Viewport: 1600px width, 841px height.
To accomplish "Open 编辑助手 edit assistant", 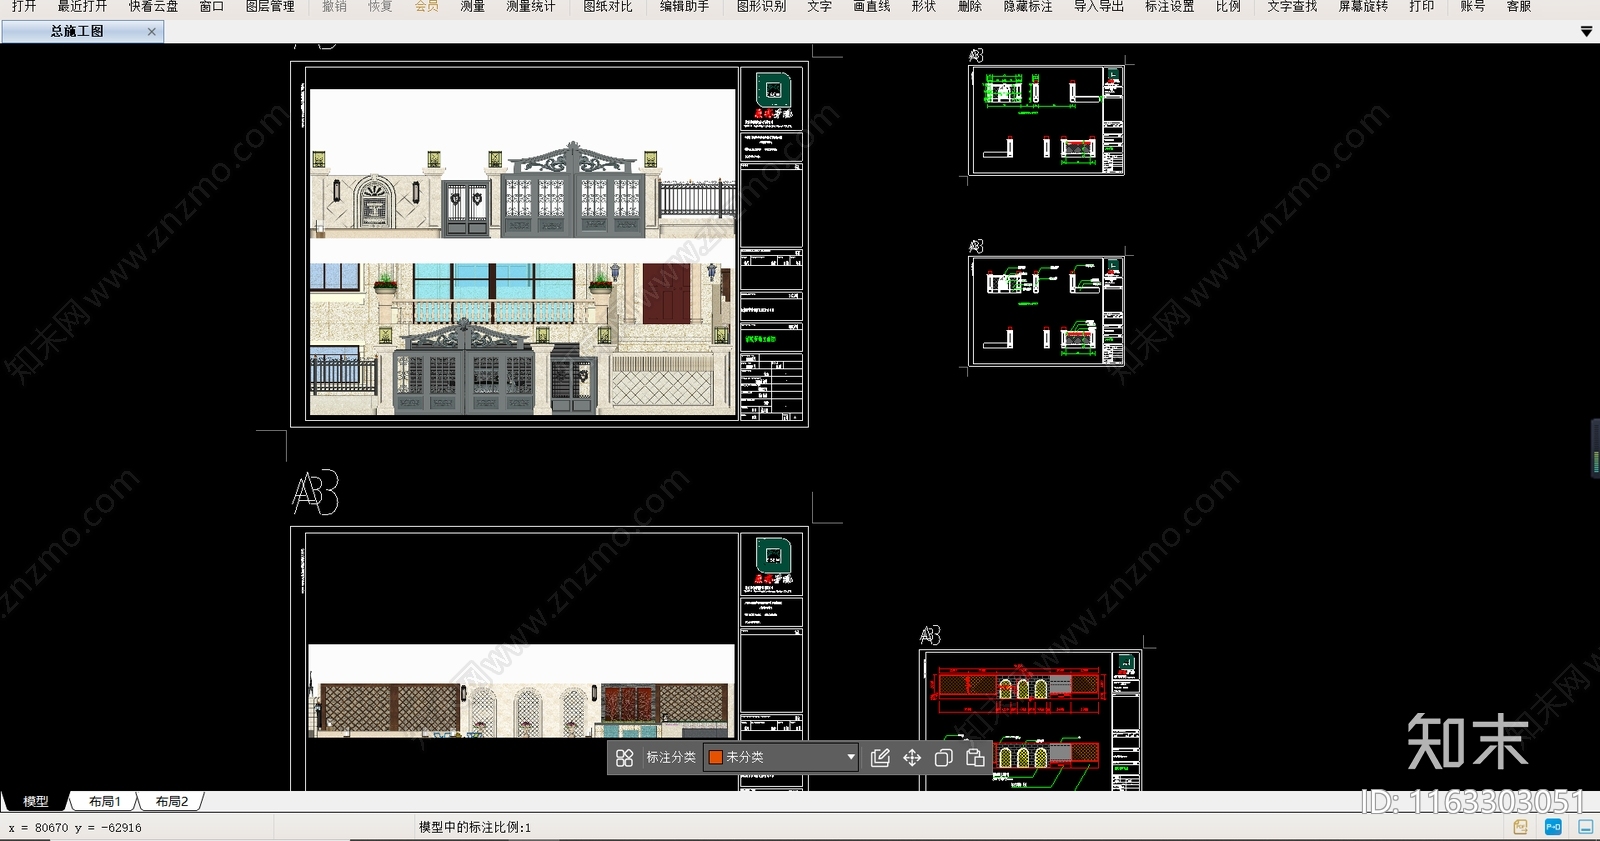I will coord(684,7).
